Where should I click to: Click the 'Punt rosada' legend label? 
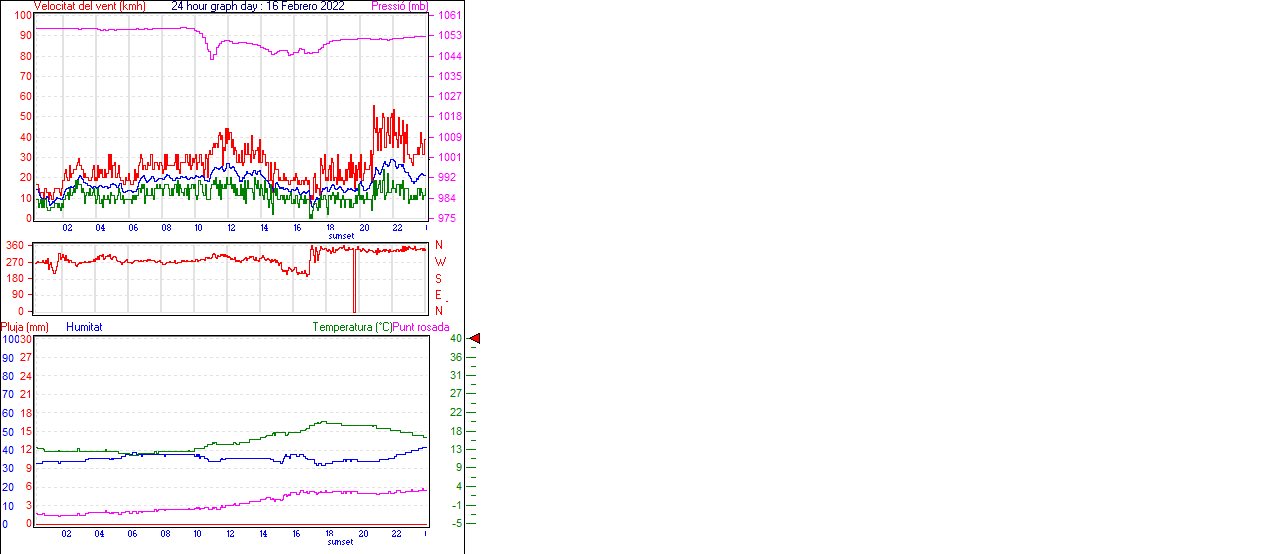421,327
